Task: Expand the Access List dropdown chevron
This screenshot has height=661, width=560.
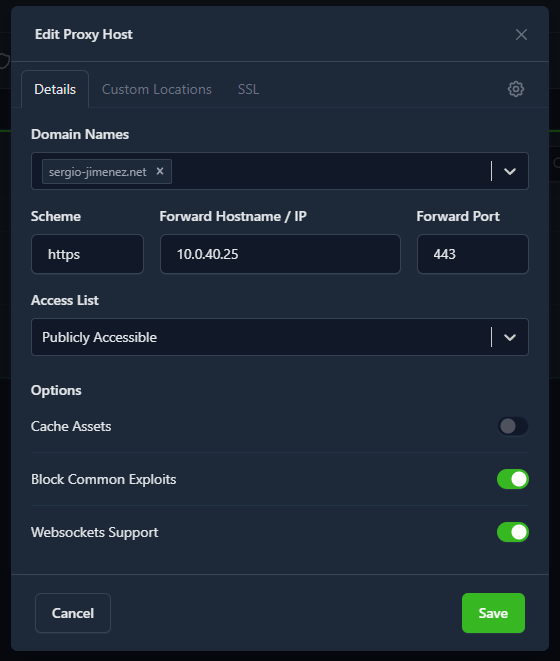Action: (x=510, y=337)
